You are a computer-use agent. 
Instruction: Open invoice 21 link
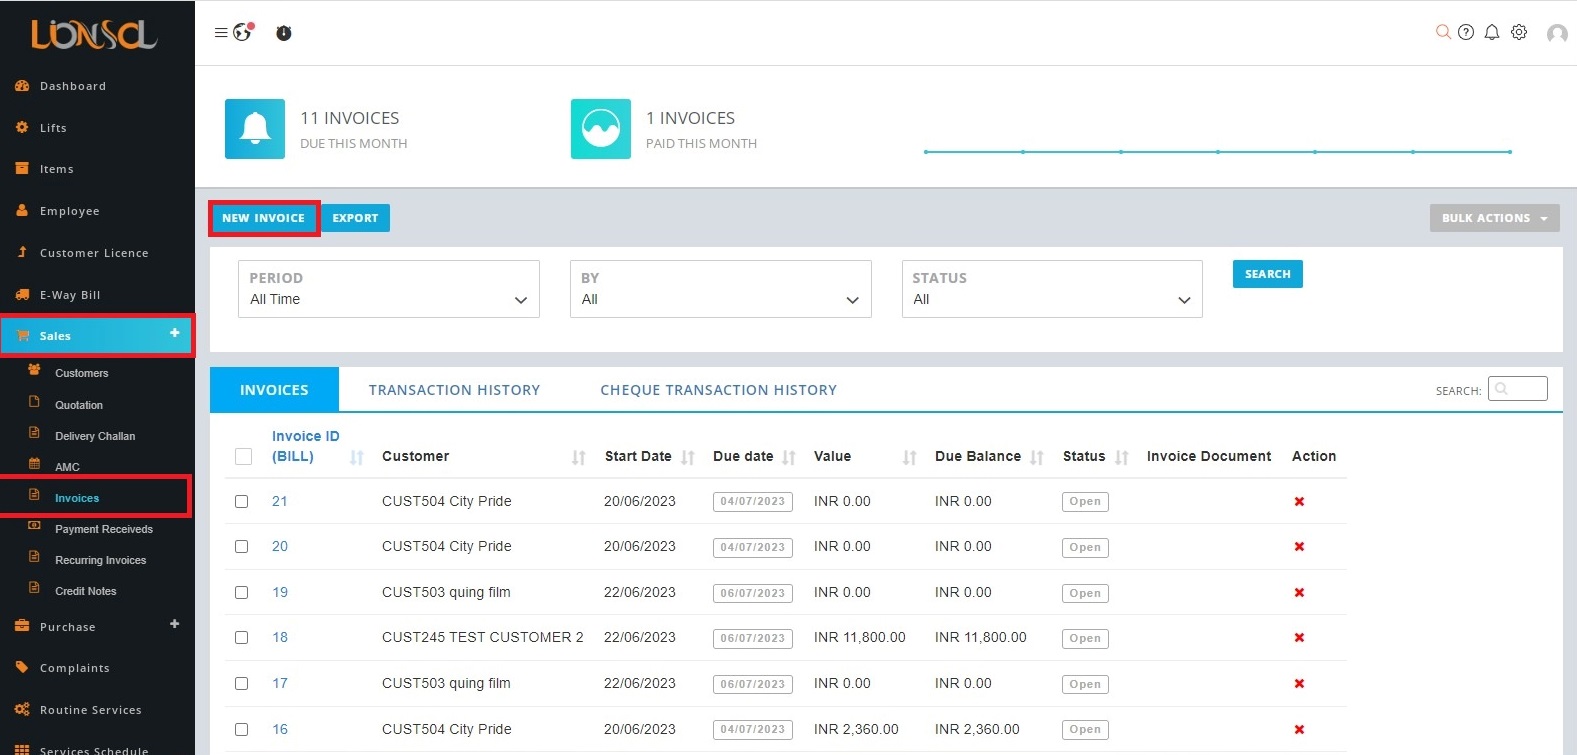280,501
